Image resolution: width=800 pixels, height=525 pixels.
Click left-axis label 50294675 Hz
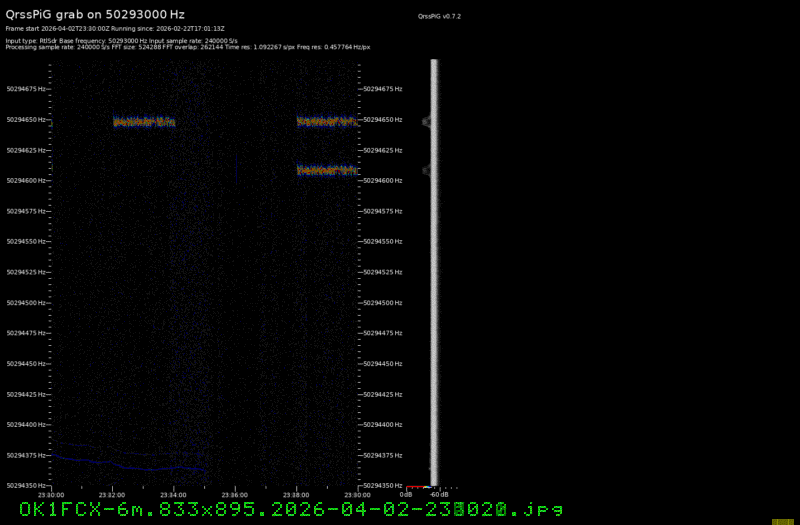click(x=26, y=89)
